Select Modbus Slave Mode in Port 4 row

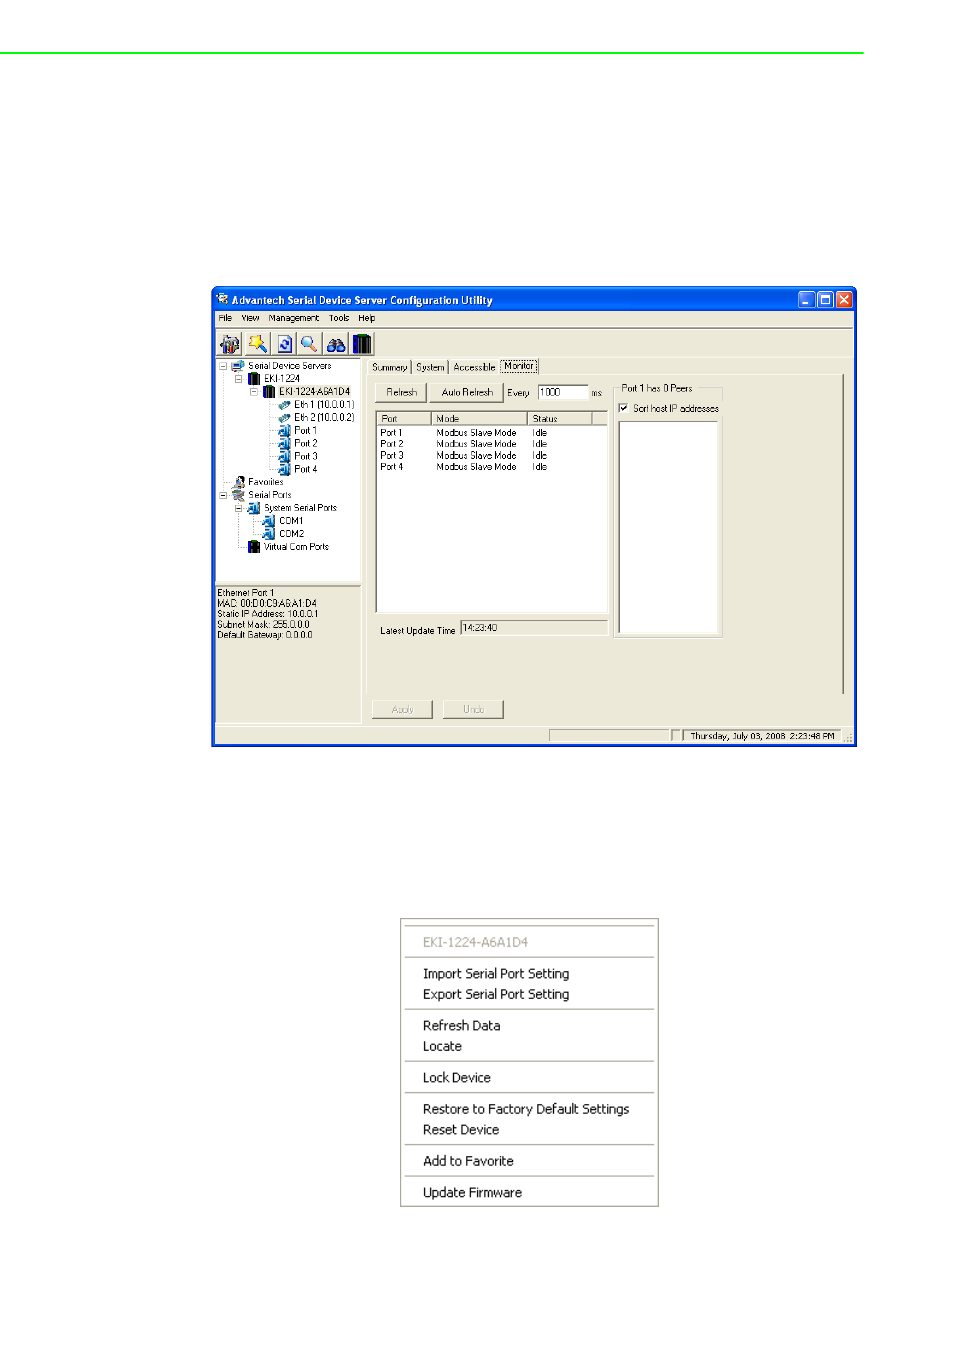tap(476, 467)
